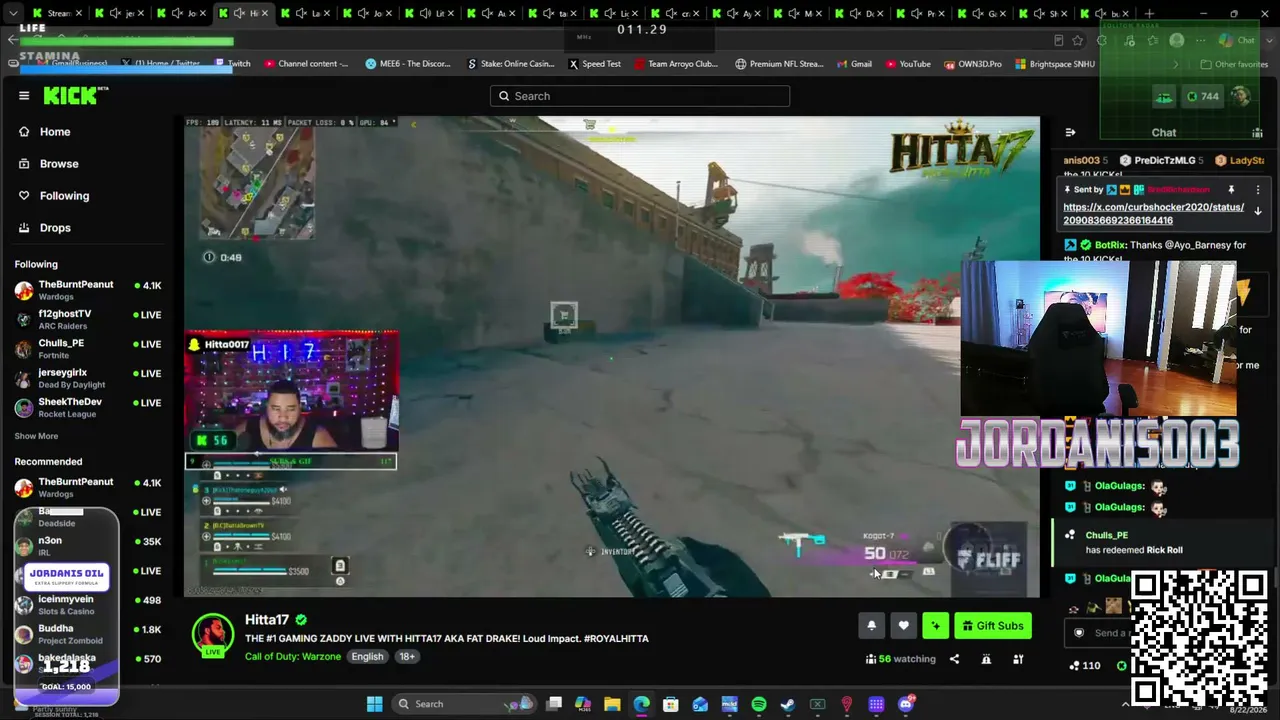Open pinned message three-dot options
This screenshot has width=1280, height=720.
tap(1258, 189)
